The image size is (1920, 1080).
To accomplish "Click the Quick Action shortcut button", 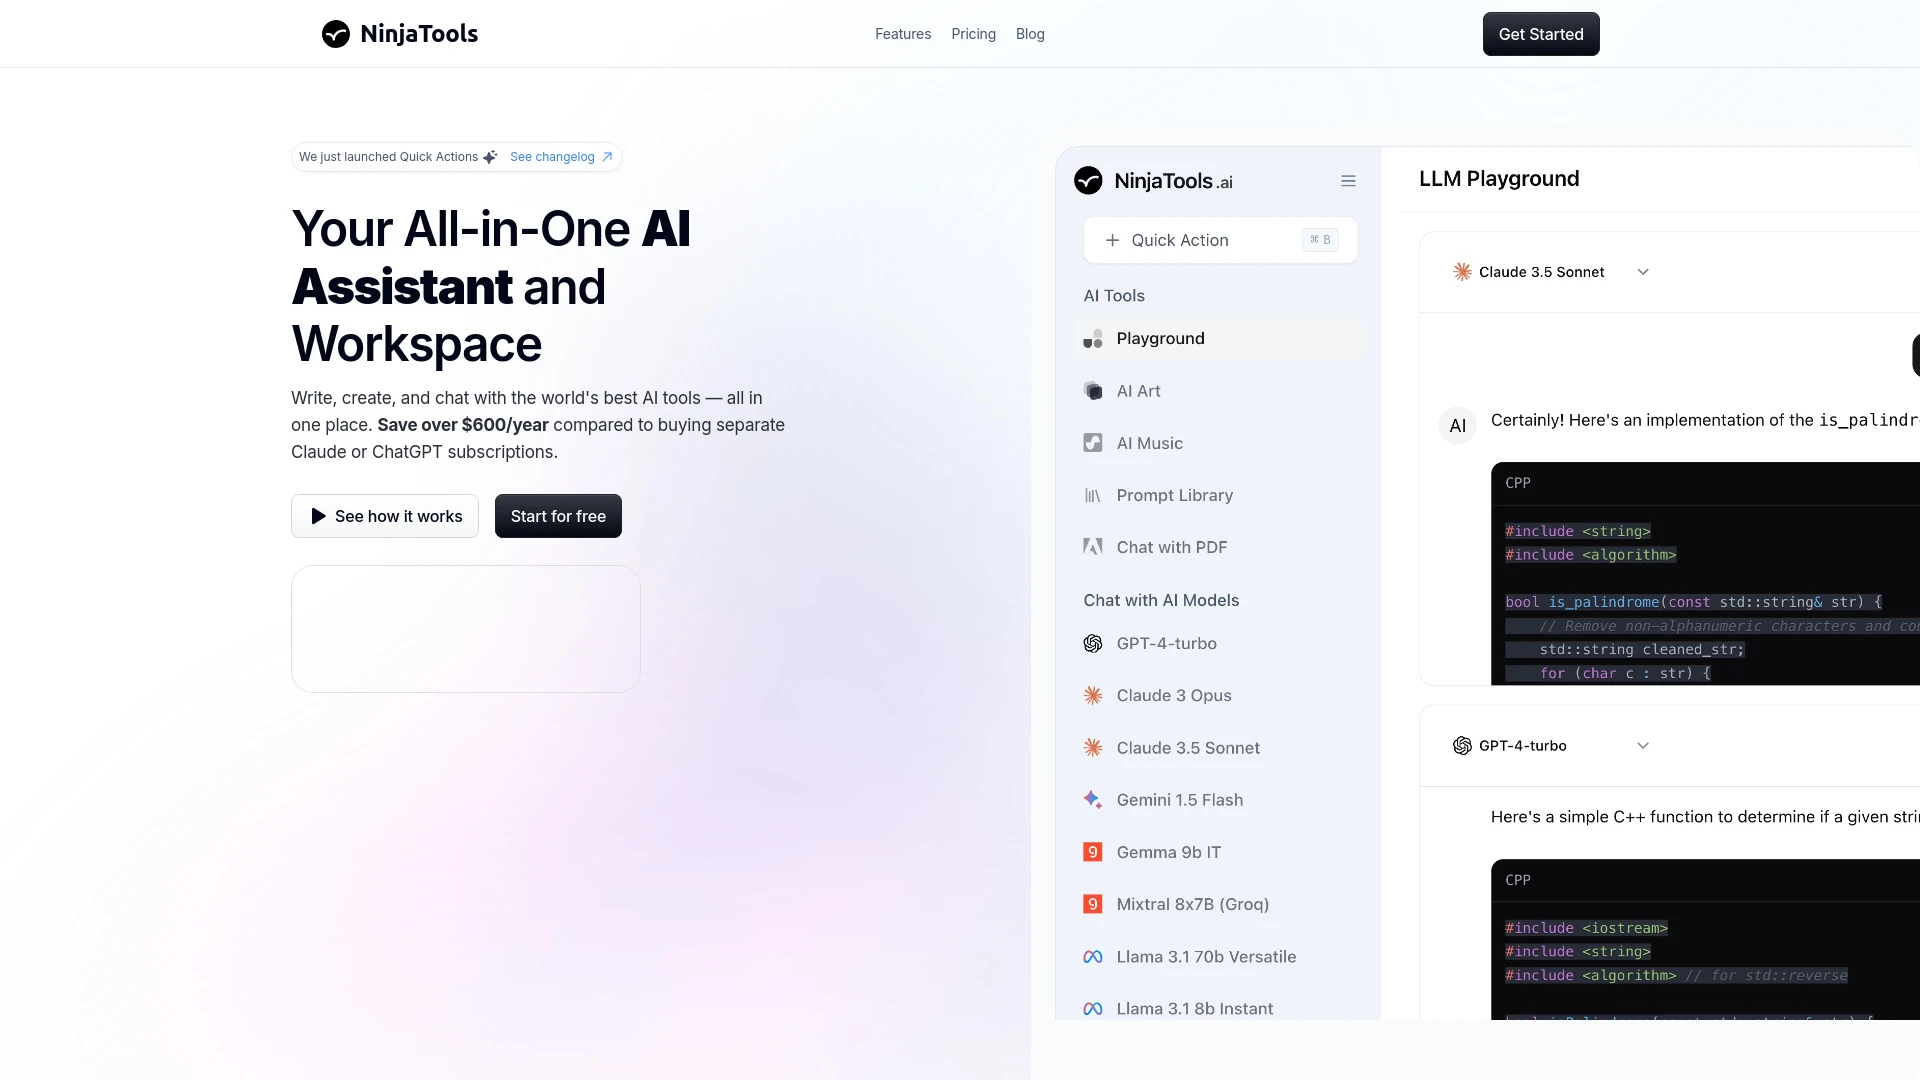I will (1319, 239).
